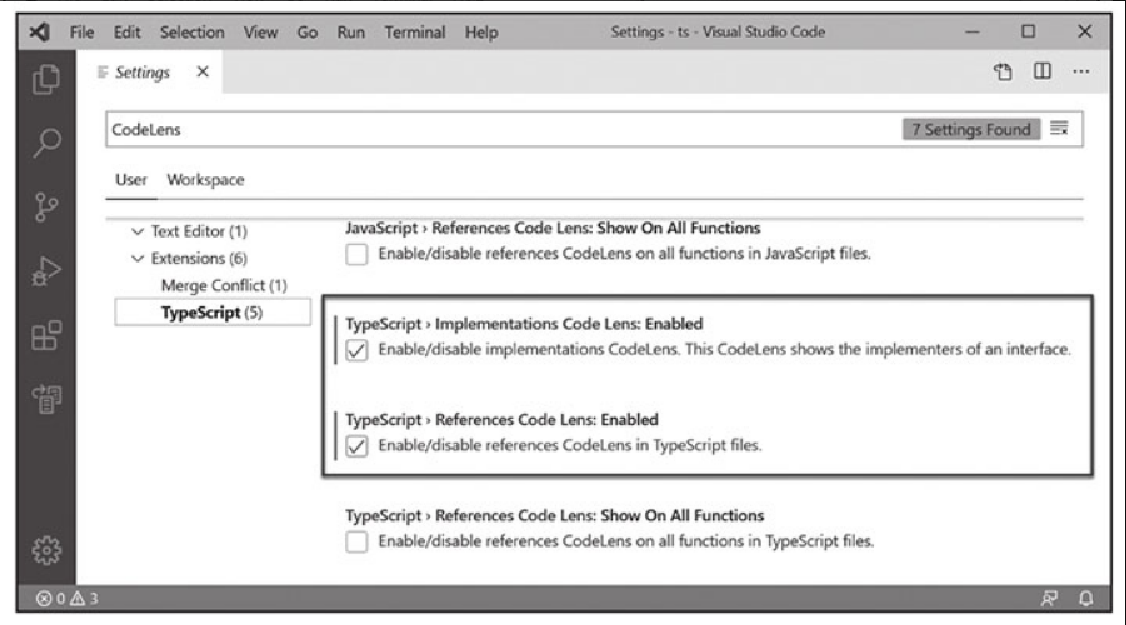Open the Explorer view in activity bar

(47, 79)
